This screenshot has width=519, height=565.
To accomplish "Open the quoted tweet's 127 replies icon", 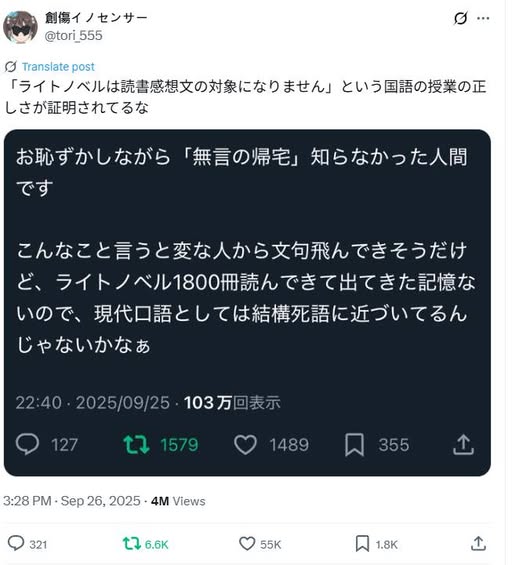I will click(27, 444).
